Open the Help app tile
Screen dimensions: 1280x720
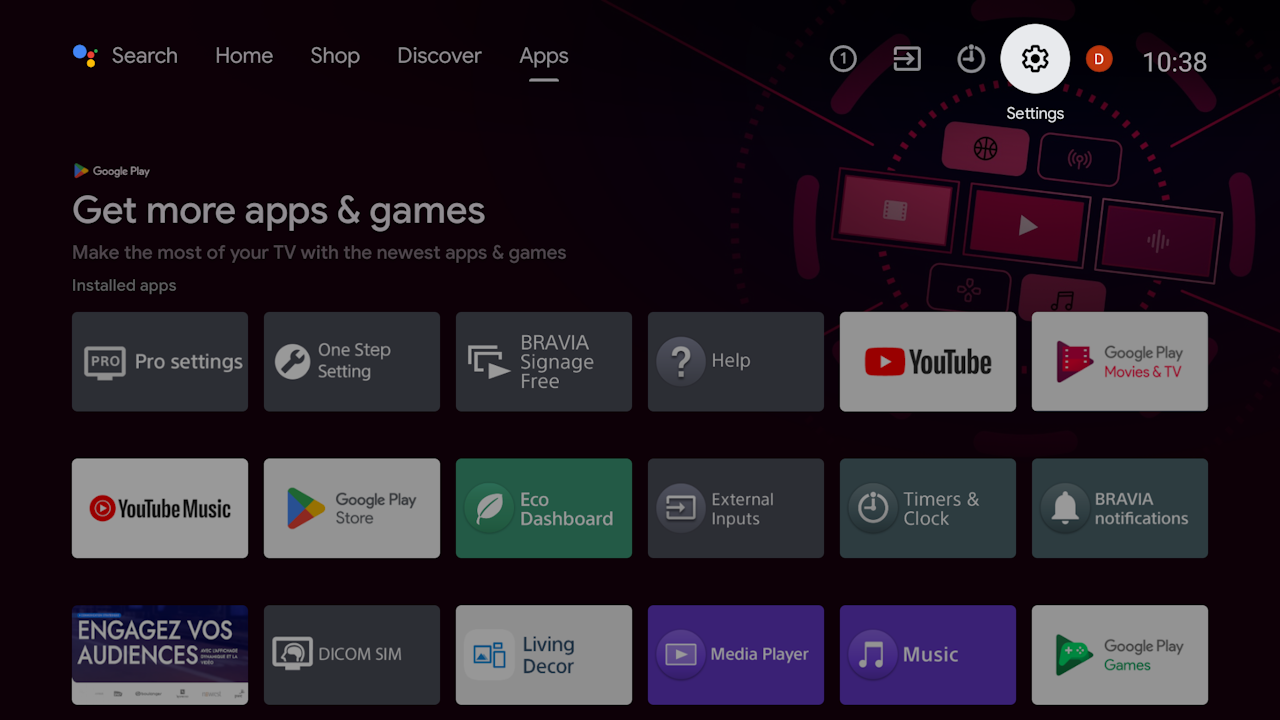[x=736, y=362]
